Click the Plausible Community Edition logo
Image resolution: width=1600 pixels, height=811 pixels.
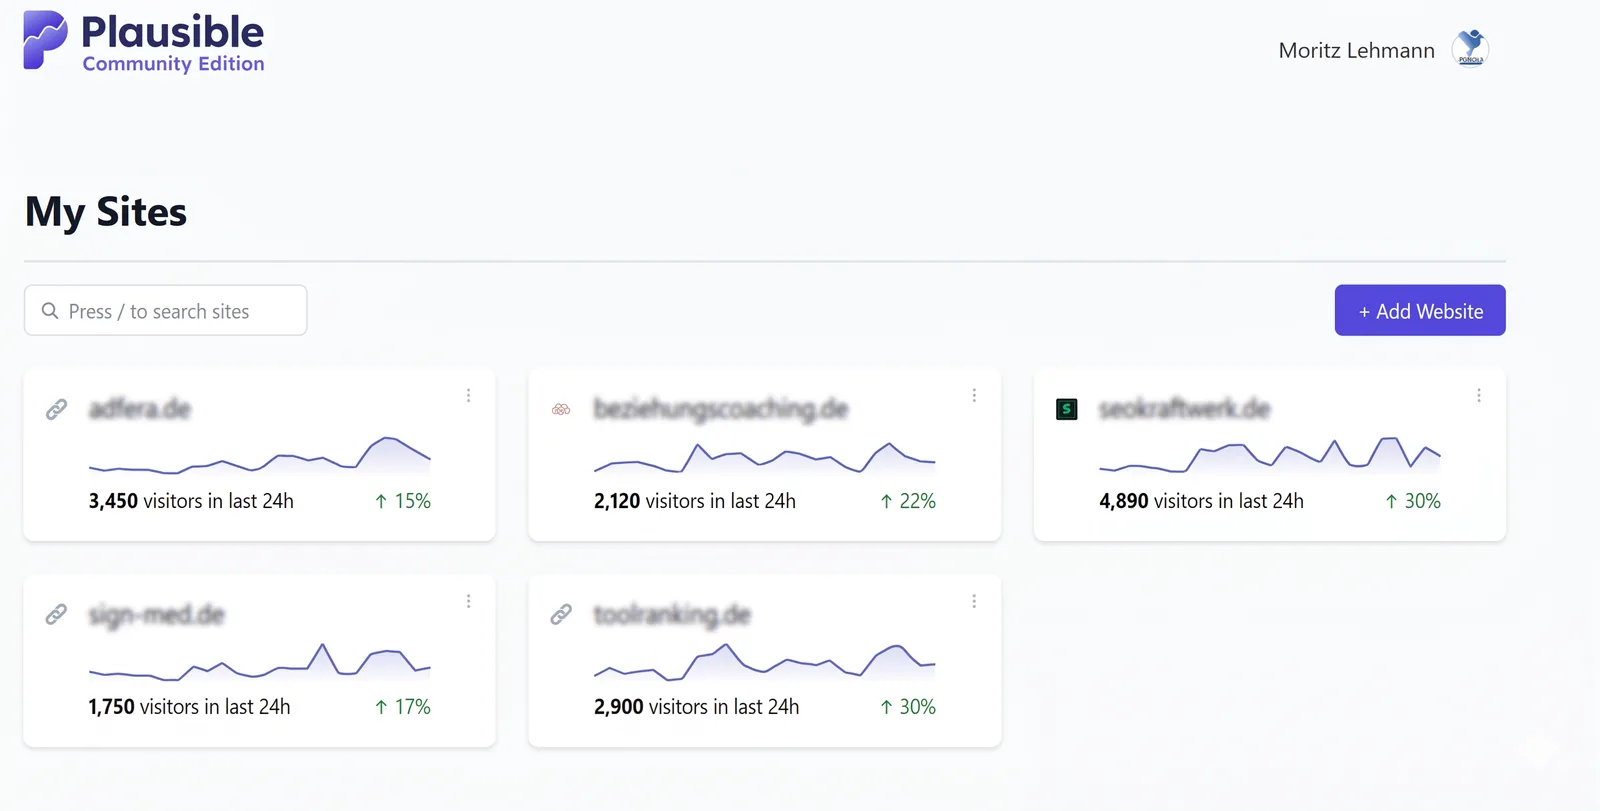click(144, 43)
